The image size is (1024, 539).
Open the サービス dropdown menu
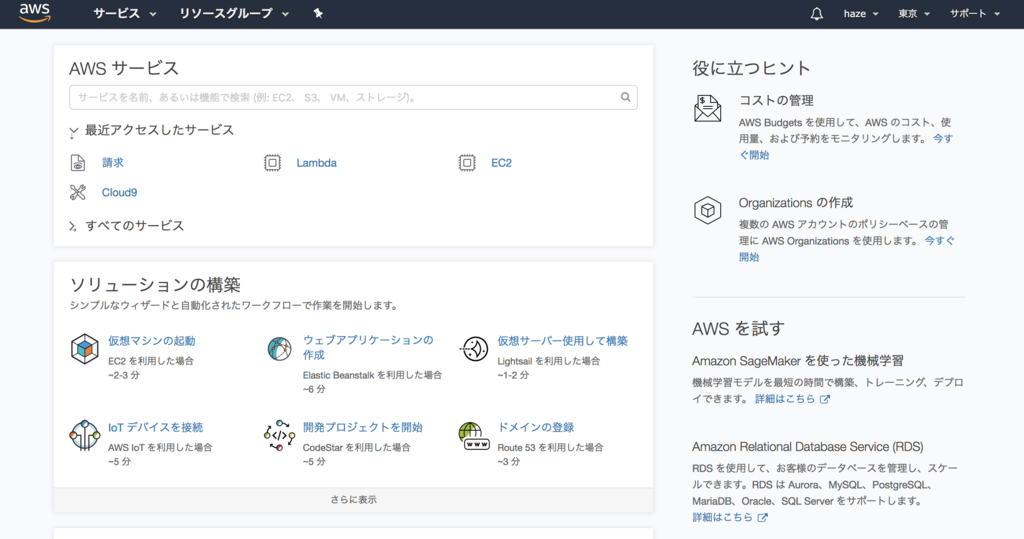tap(125, 14)
